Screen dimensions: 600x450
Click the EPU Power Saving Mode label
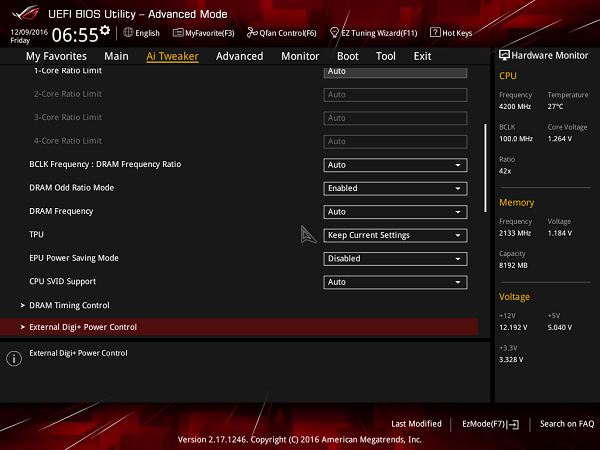(x=74, y=258)
